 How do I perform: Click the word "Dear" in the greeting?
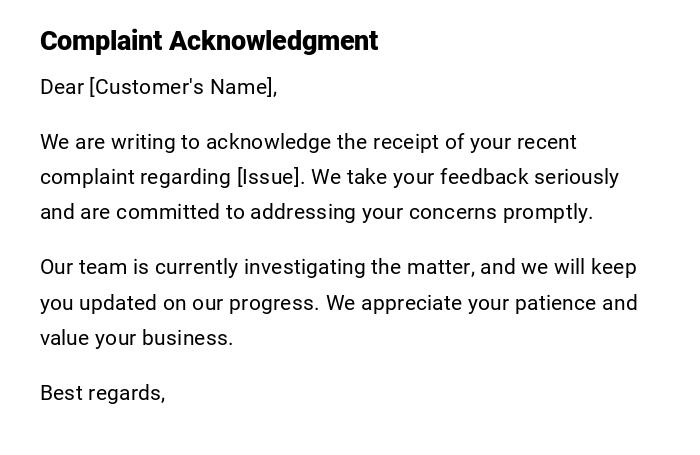click(62, 87)
